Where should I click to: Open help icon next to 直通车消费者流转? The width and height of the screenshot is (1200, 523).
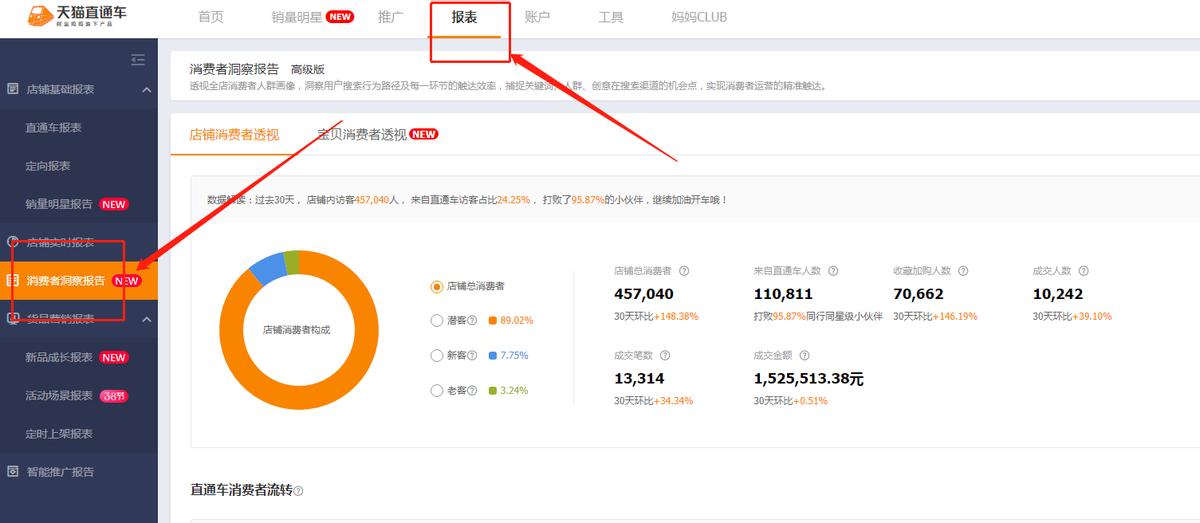[298, 491]
